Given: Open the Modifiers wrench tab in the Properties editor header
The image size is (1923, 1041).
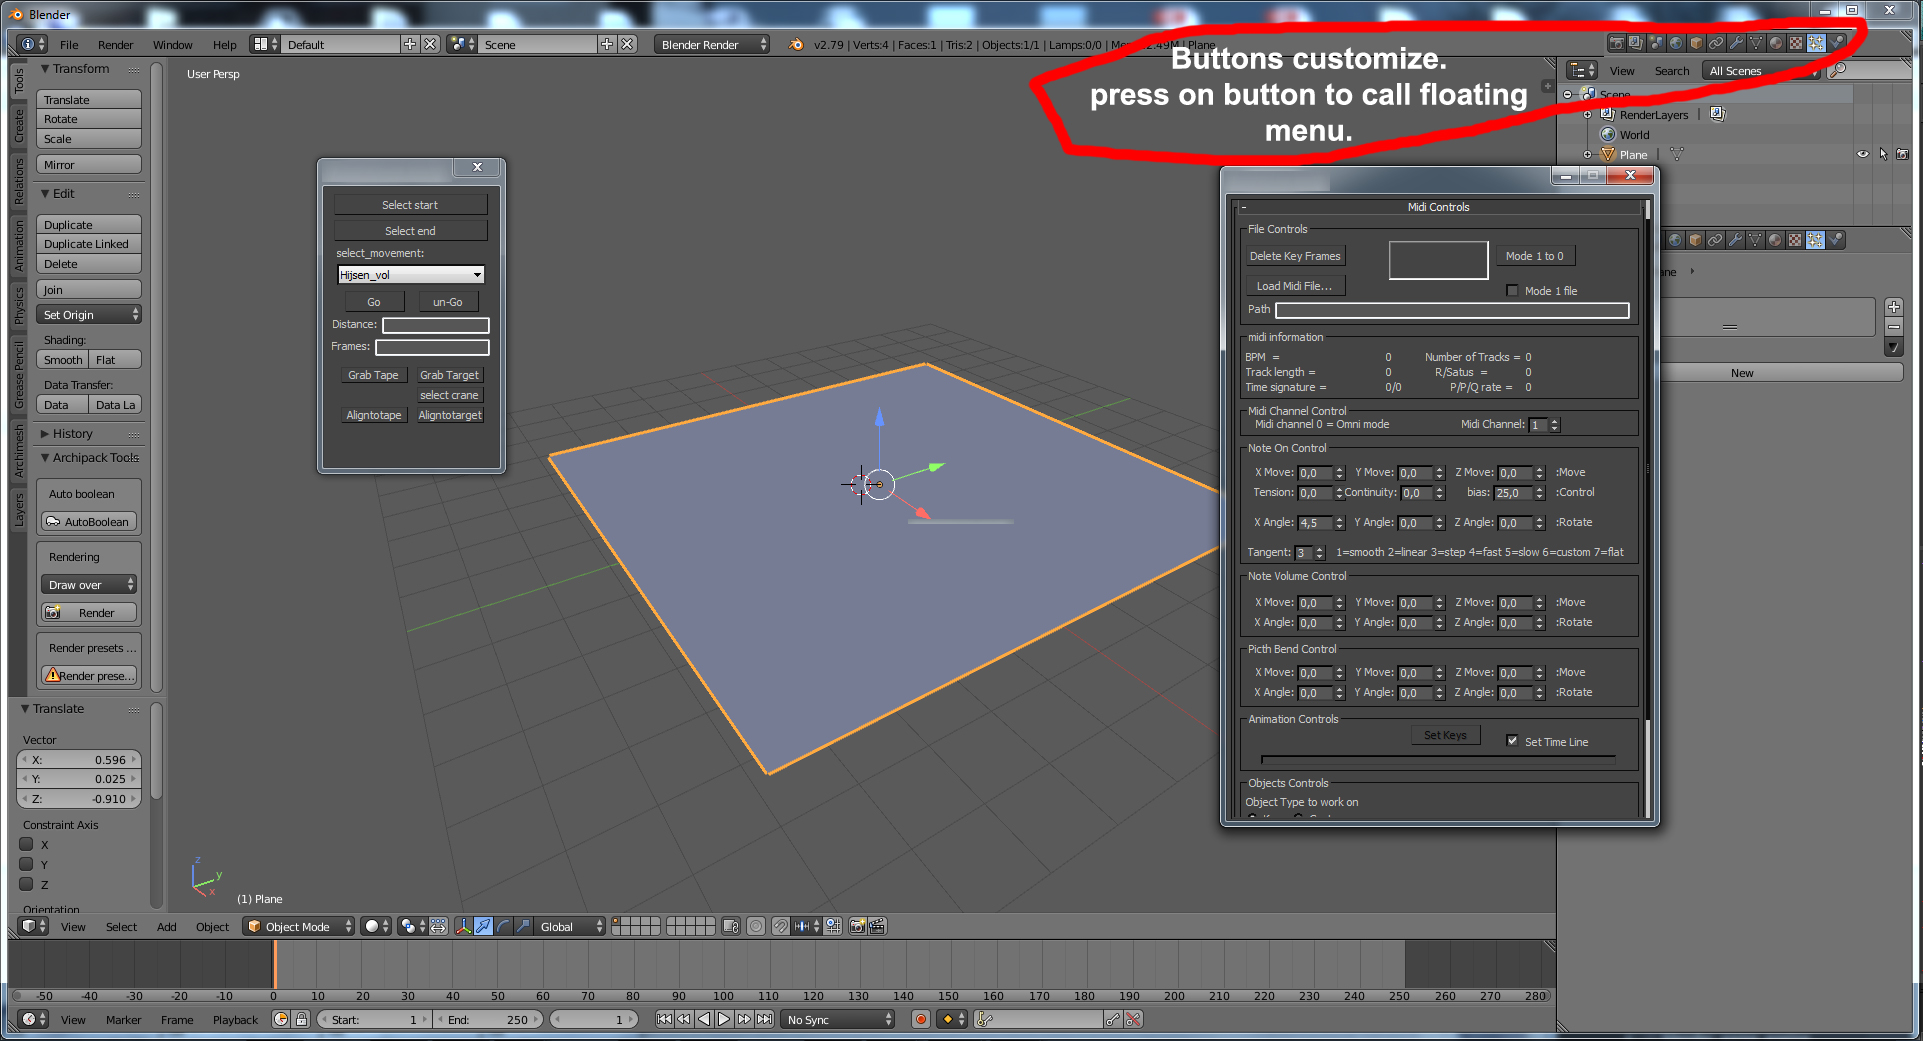Looking at the screenshot, I should 1735,240.
